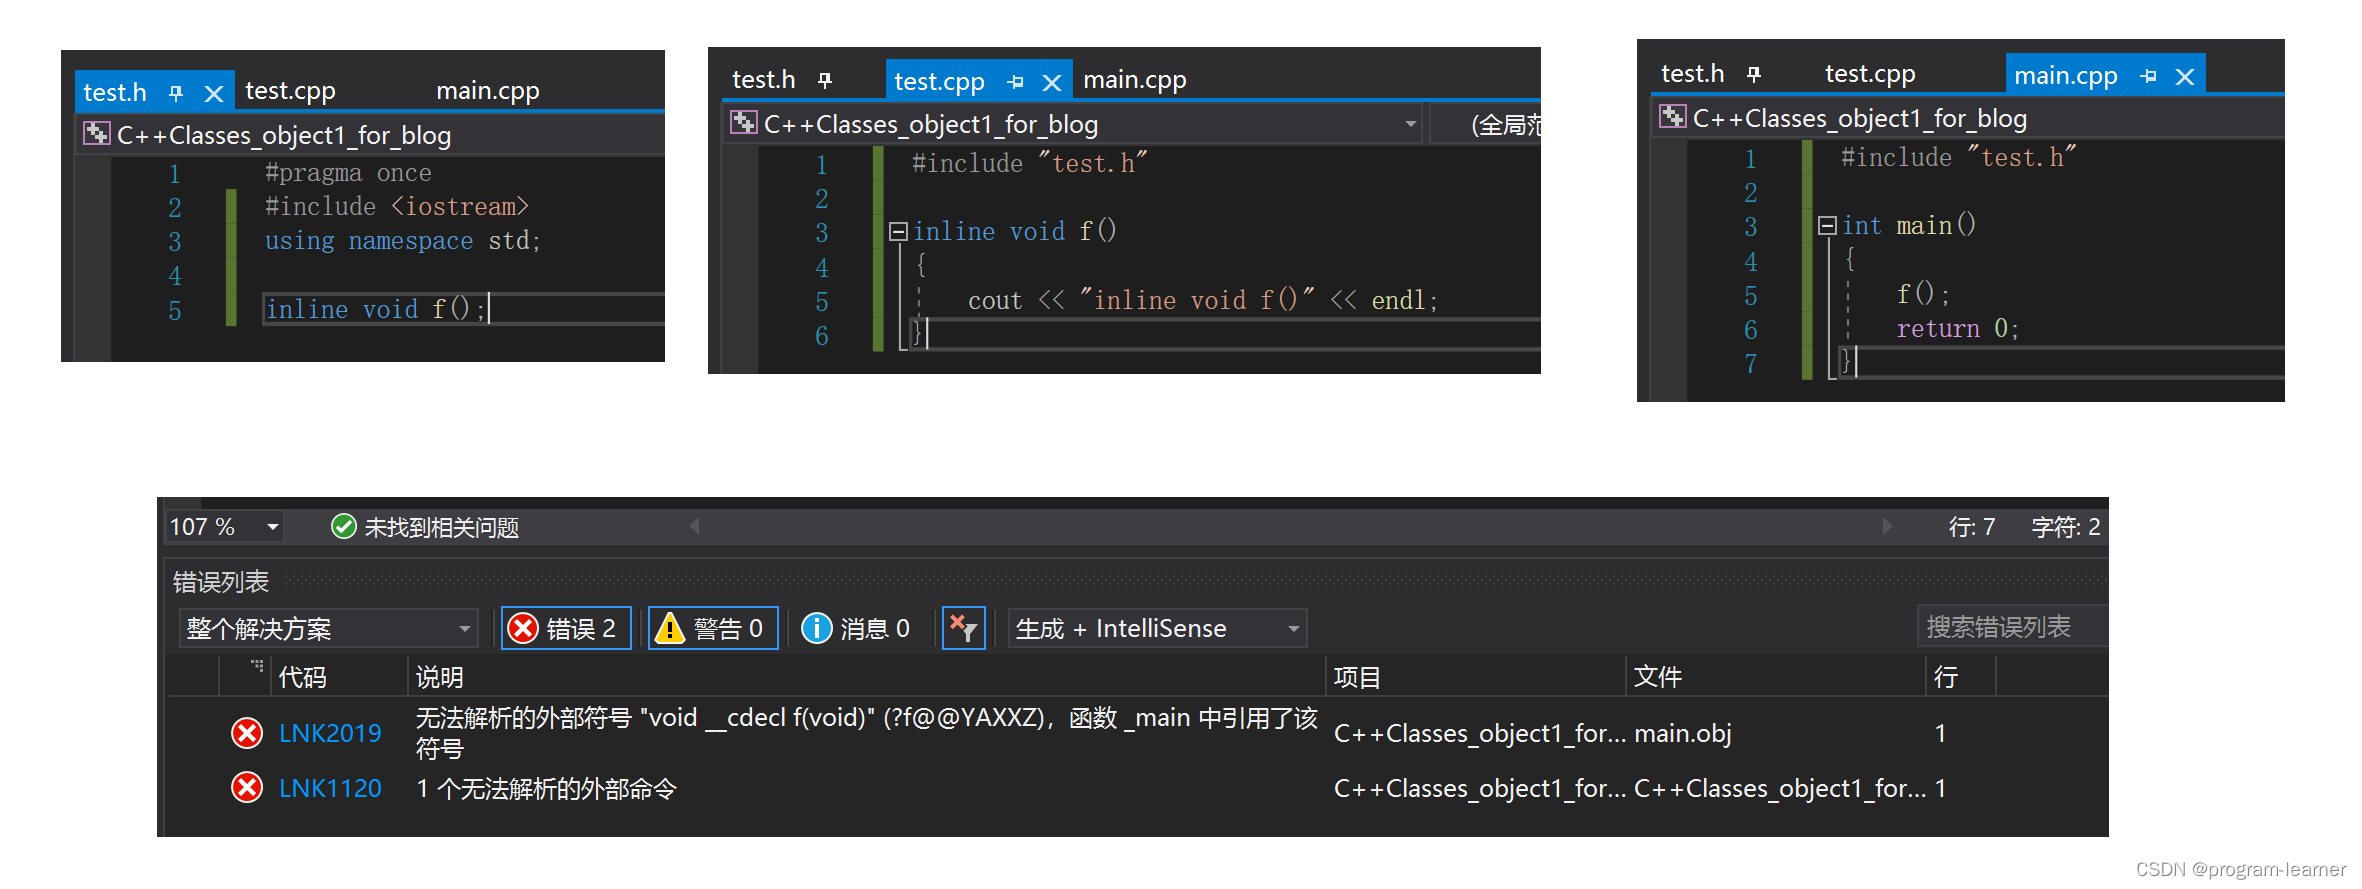The width and height of the screenshot is (2362, 889).
Task: Click the error icon on the LNK1120 row
Action: (247, 787)
